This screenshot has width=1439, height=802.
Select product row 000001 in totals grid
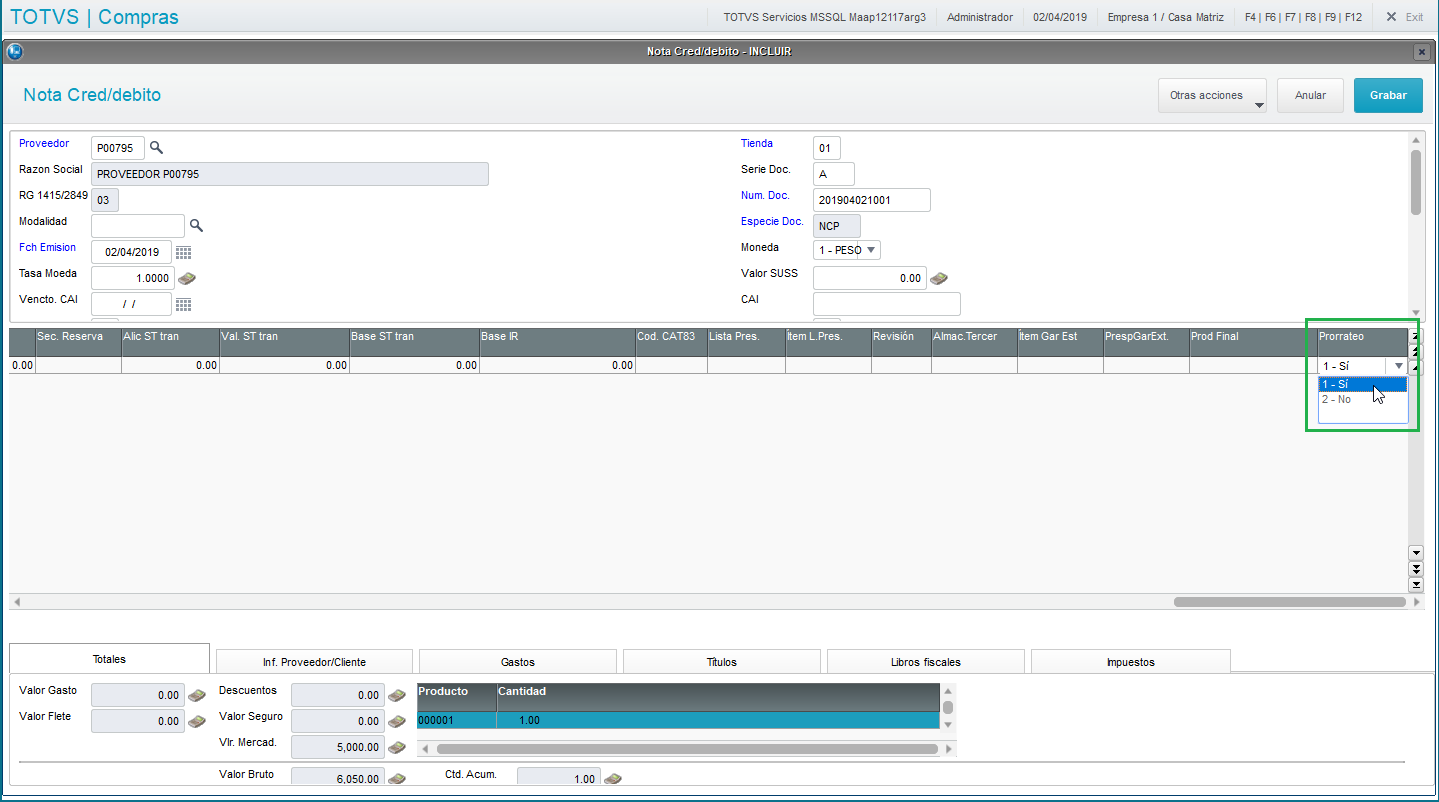click(x=678, y=720)
